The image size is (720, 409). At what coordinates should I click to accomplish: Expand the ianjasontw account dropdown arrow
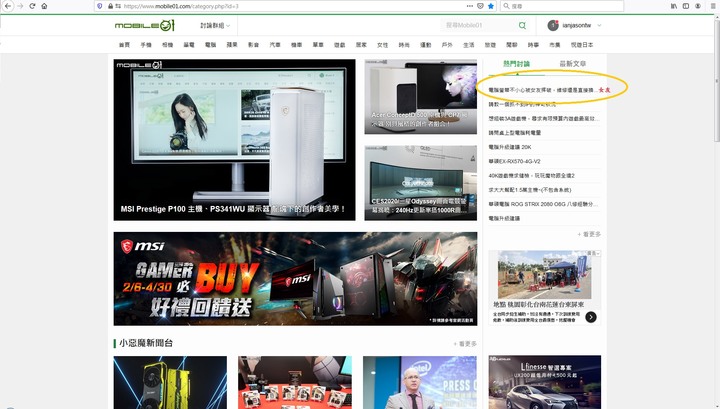click(x=599, y=25)
